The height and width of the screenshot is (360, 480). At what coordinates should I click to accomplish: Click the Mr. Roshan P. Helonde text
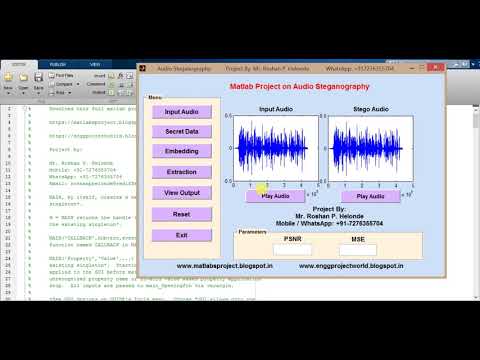329,216
